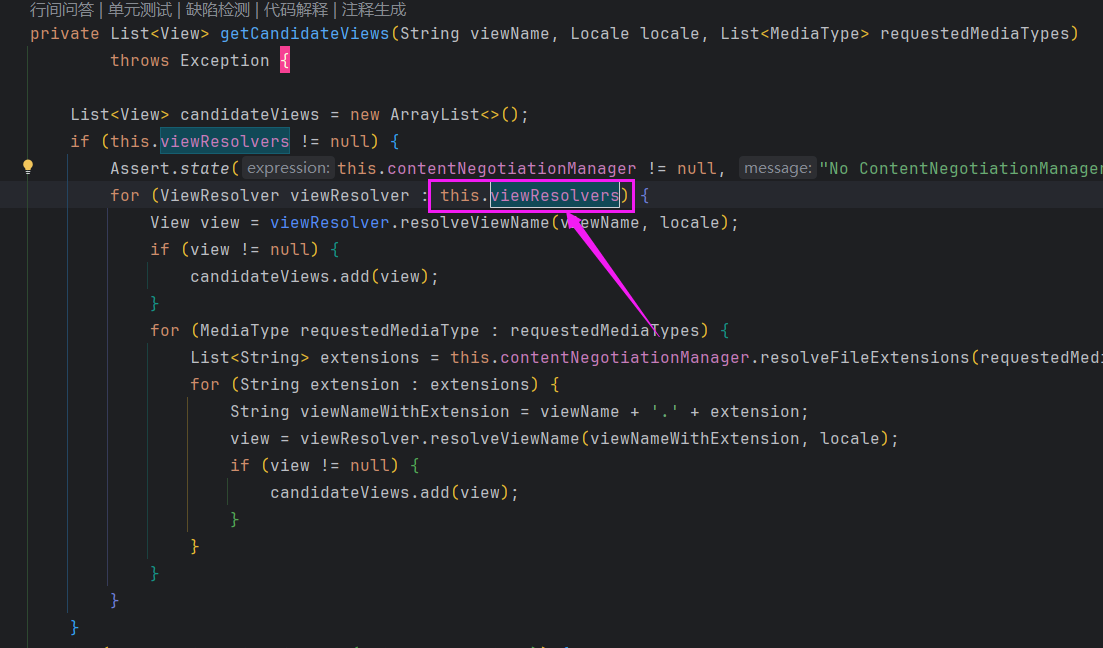Click requestedMediaTypes in the MediaType for-loop
1103x648 pixels.
coord(605,331)
